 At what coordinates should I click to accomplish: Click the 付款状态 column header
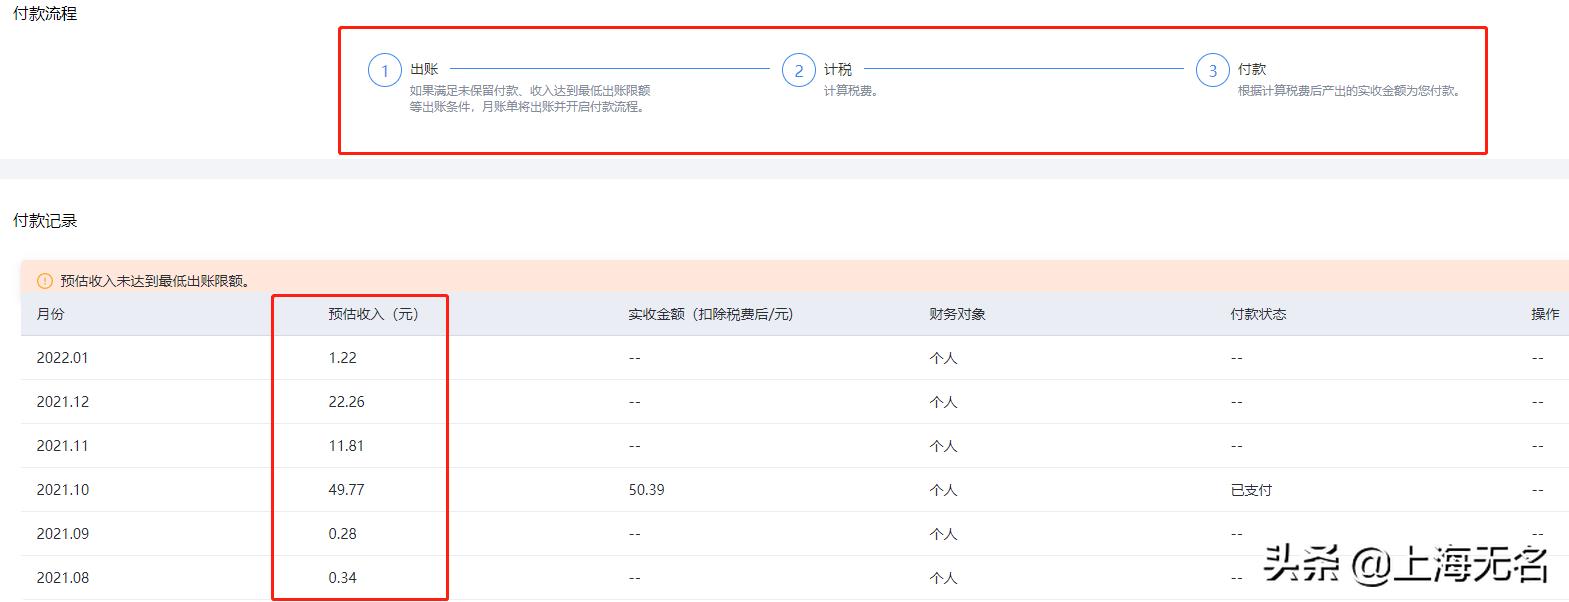(1258, 314)
